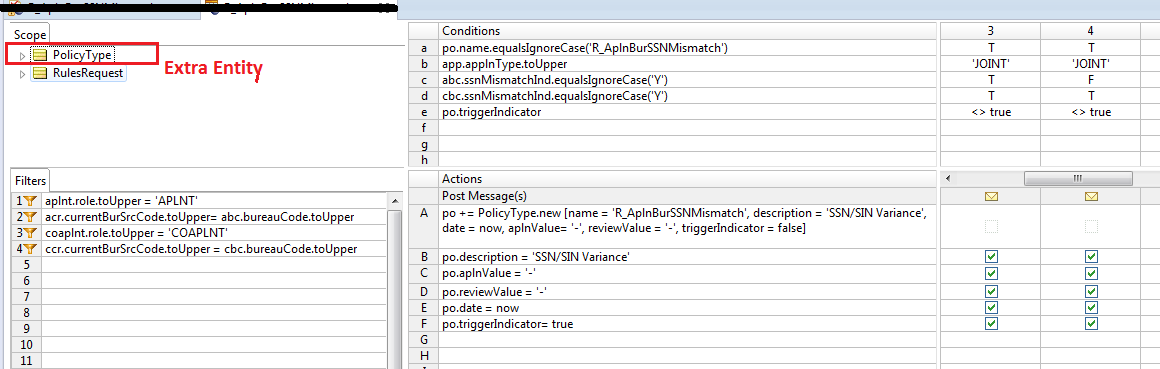This screenshot has height=369, width=1160.
Task: Click 'JOINT' value in column 3
Action: 991,64
